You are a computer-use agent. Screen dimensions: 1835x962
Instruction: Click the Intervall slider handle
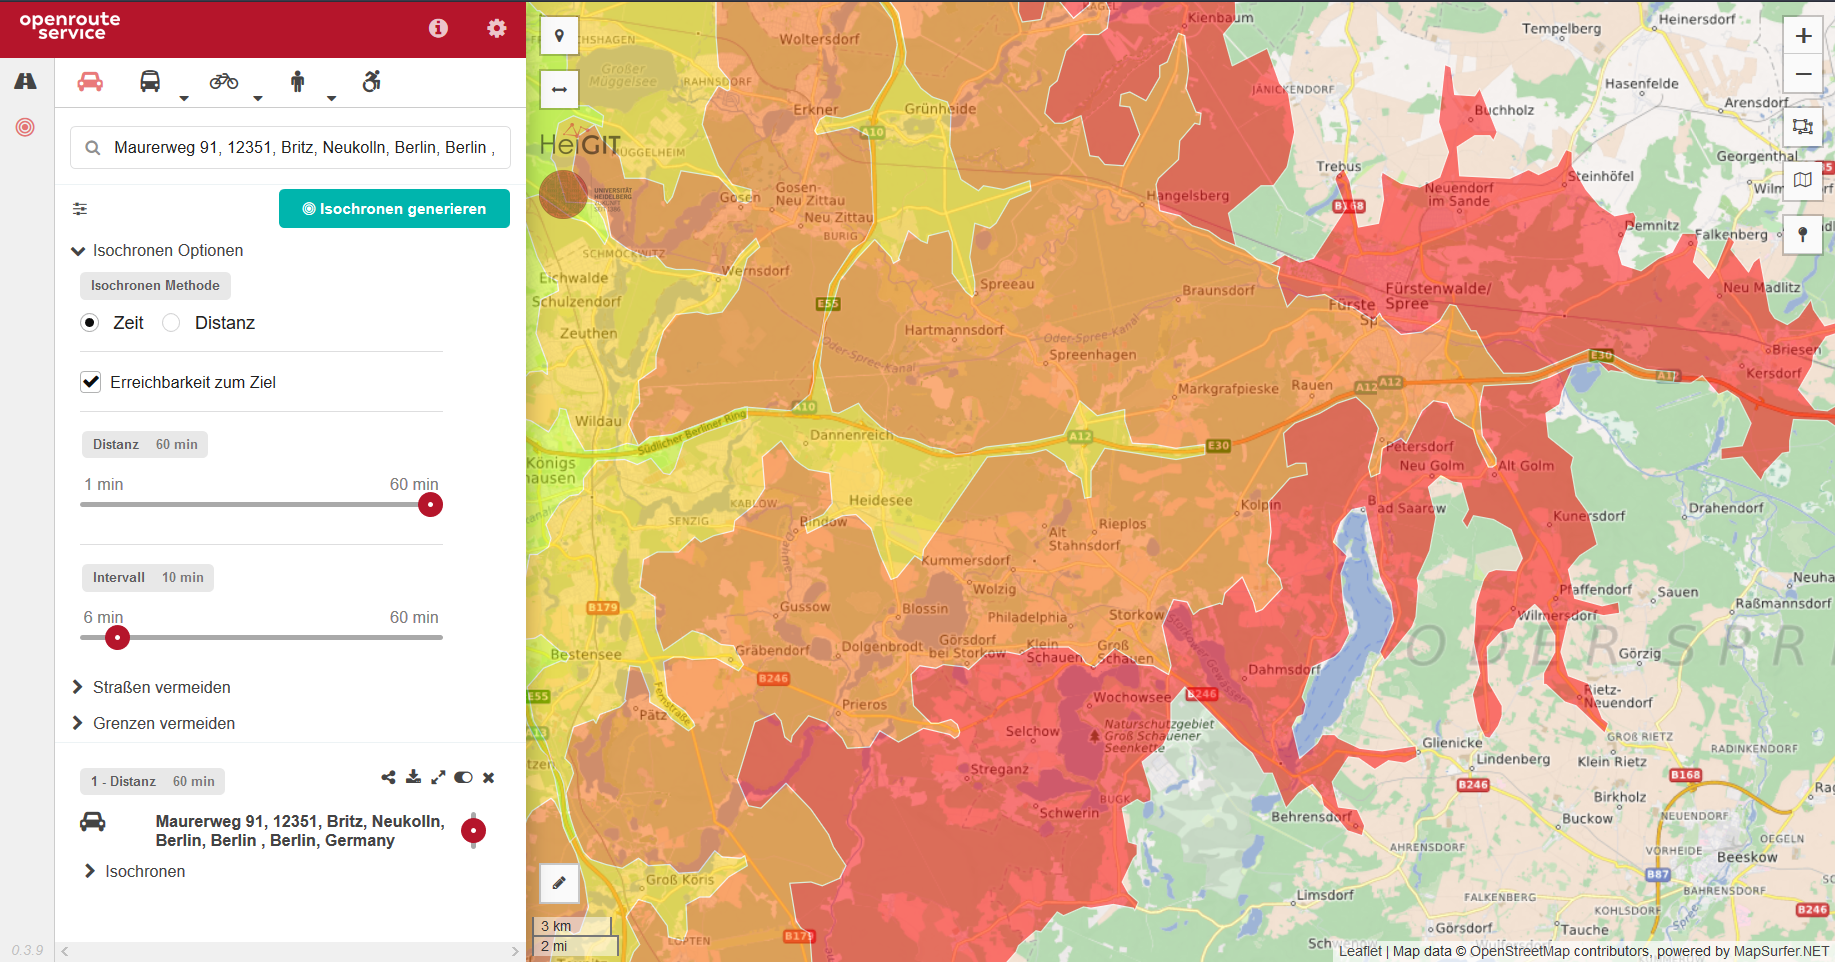click(x=117, y=637)
